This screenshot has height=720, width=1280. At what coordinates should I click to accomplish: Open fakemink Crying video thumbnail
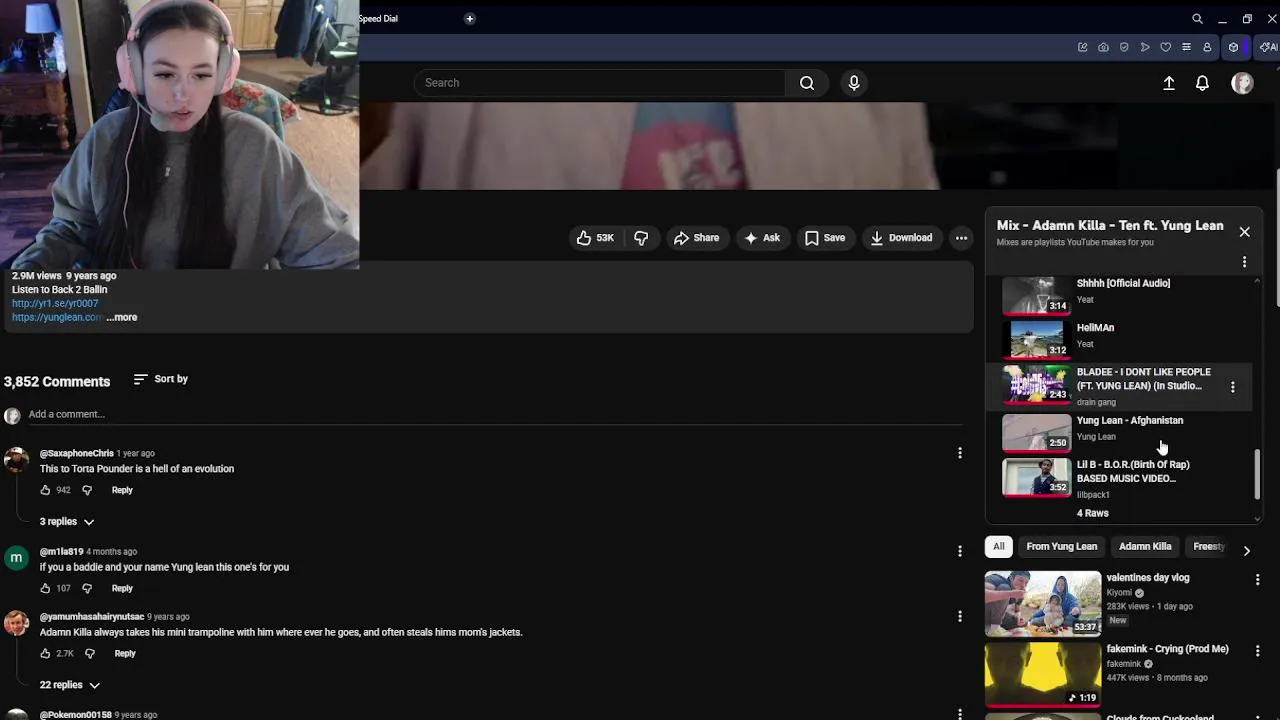[1042, 674]
